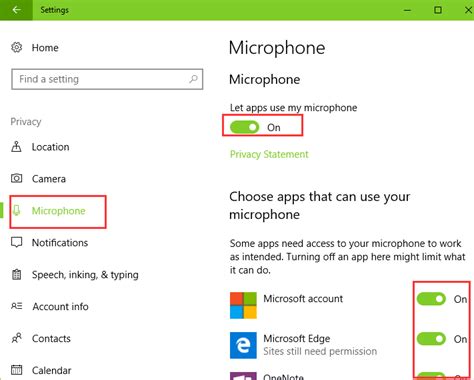Screen dimensions: 474x380
Task: Click the search magnifier icon
Action: [x=193, y=79]
